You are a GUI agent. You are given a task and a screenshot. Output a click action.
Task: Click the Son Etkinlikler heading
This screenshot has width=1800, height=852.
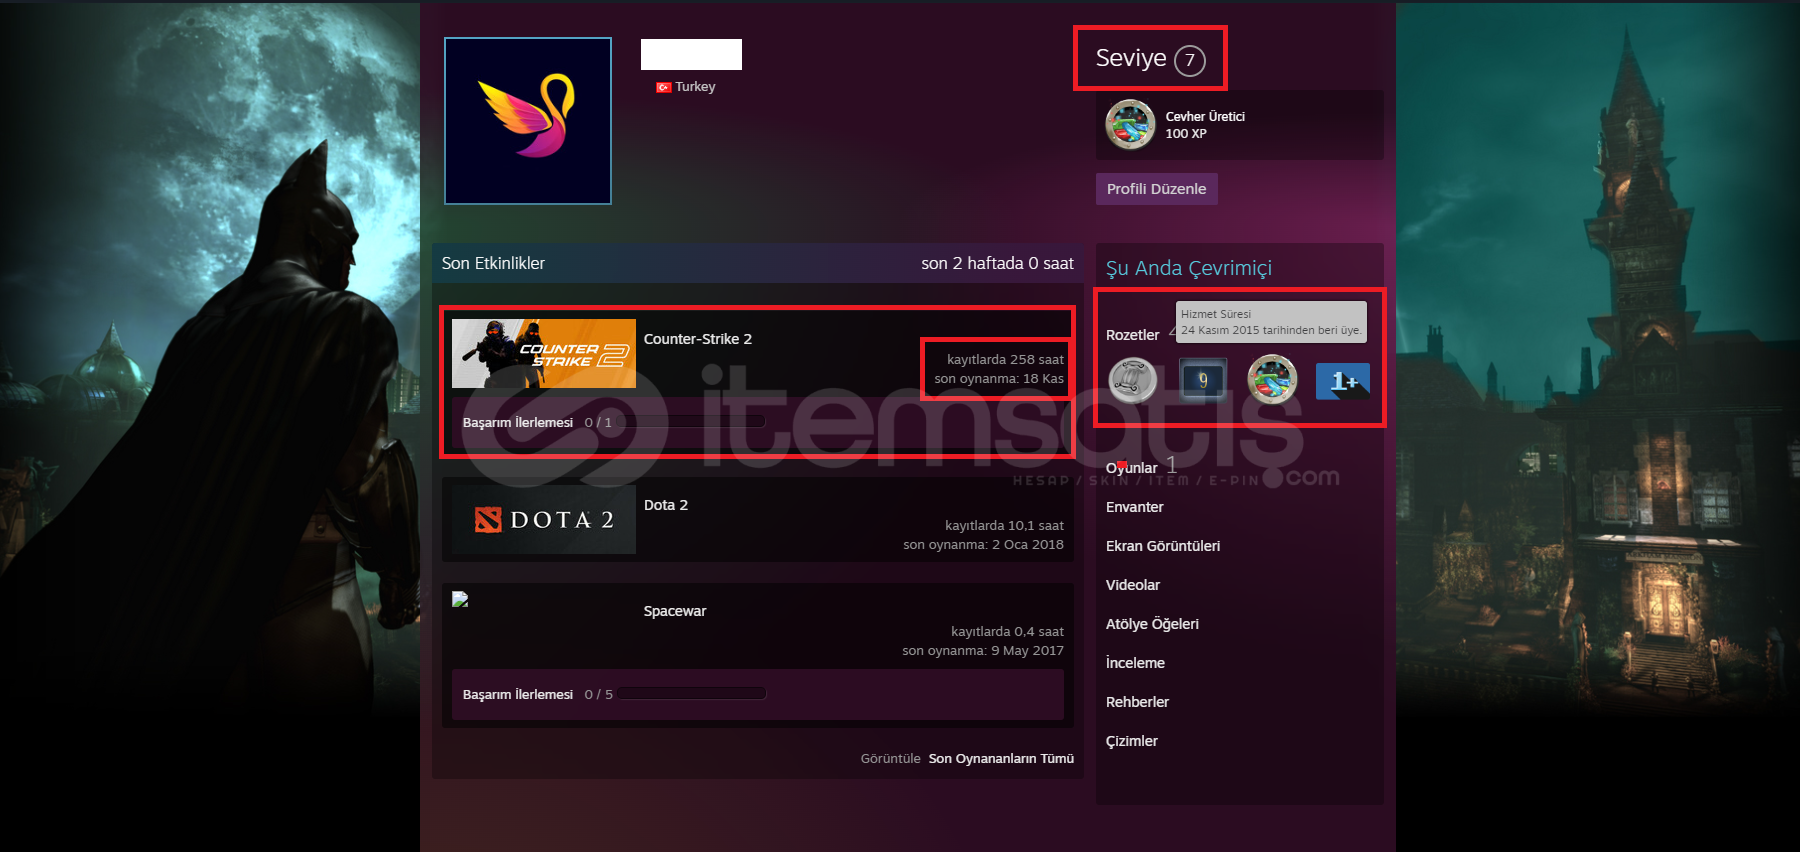click(x=493, y=263)
